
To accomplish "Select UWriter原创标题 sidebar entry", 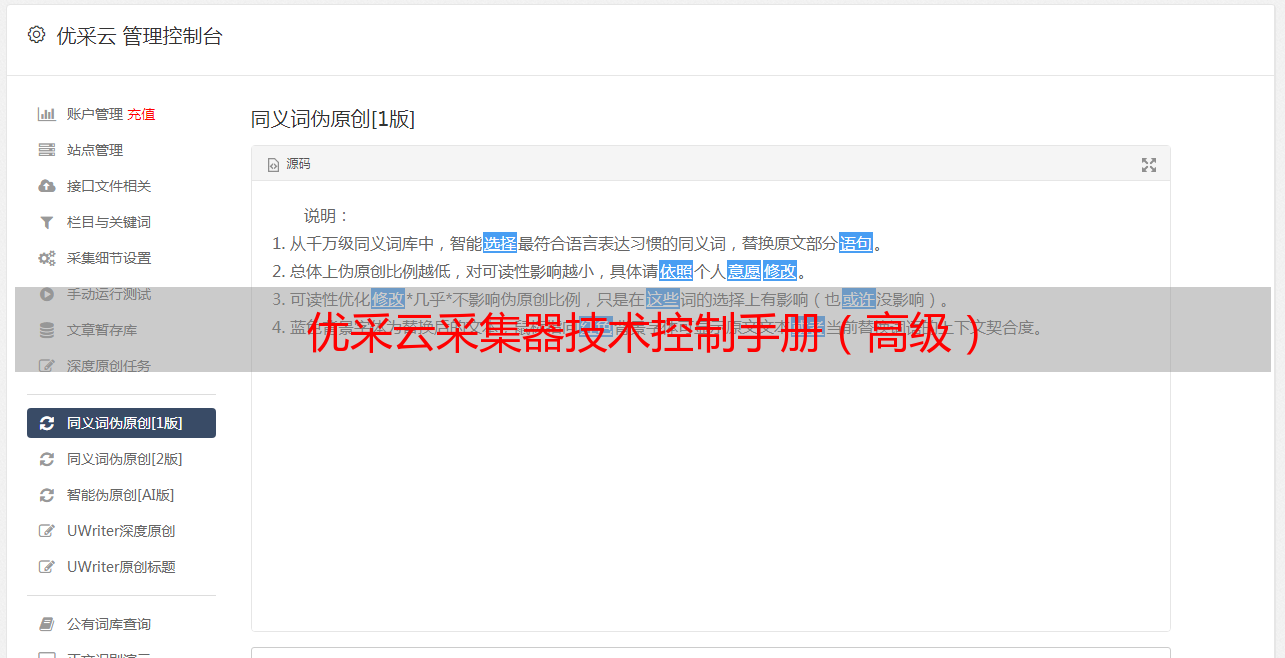I will coord(121,567).
